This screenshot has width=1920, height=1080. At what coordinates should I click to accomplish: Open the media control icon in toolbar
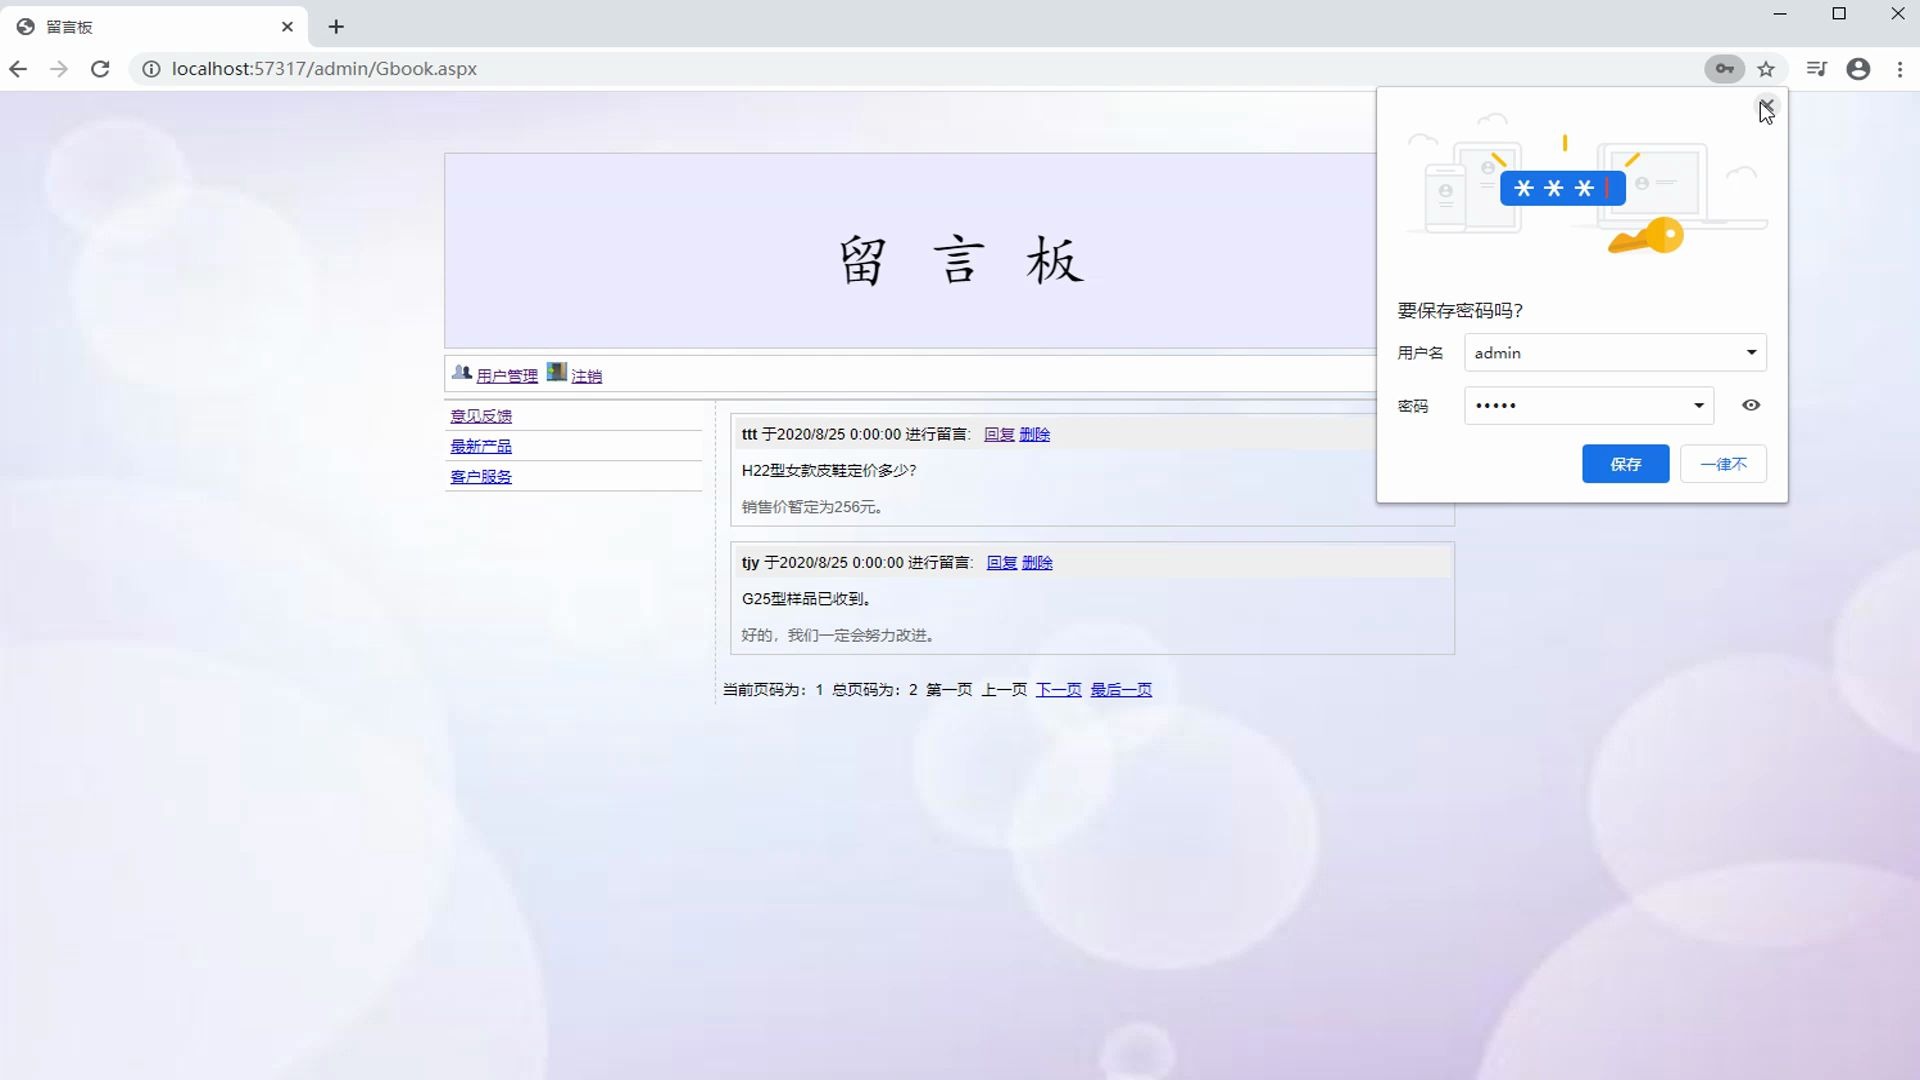pos(1817,69)
